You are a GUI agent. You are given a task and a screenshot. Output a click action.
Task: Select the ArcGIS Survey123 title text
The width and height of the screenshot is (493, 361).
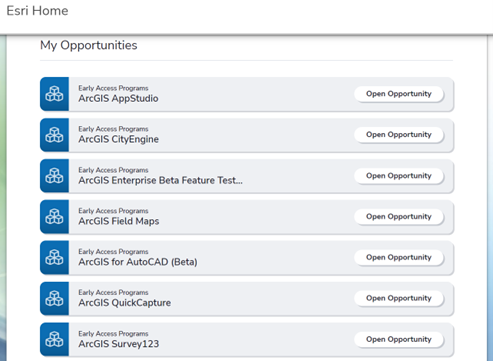pyautogui.click(x=119, y=344)
